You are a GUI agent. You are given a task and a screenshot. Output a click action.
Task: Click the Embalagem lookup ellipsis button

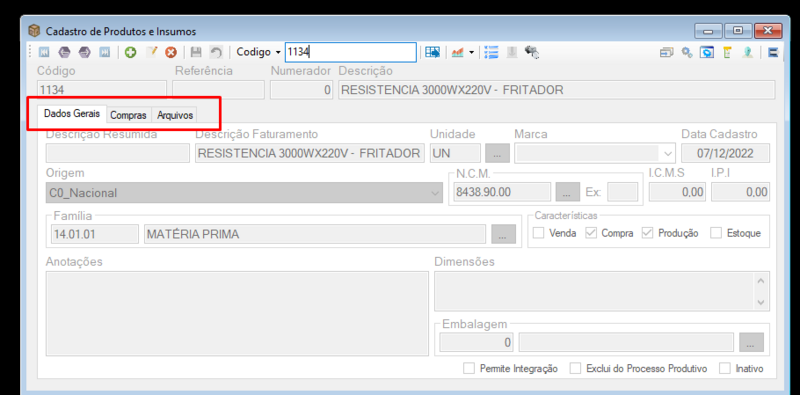pyautogui.click(x=752, y=343)
